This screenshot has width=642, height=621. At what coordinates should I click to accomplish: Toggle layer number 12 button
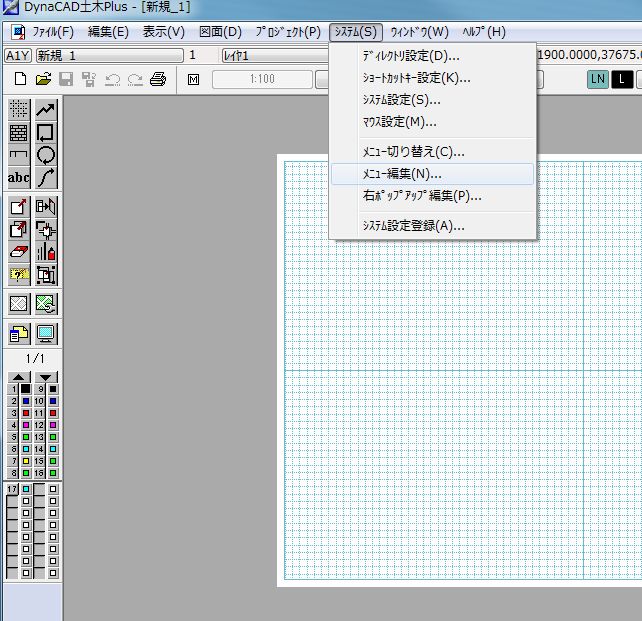pyautogui.click(x=39, y=425)
